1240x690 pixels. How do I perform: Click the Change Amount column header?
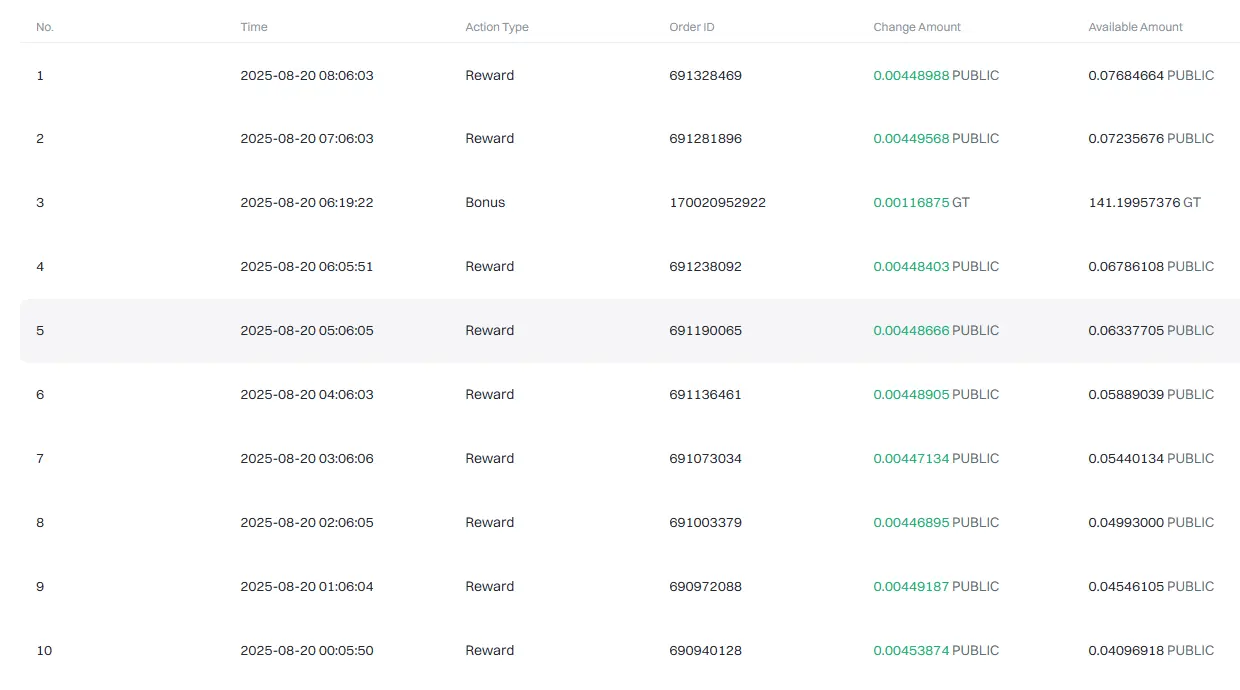click(x=917, y=27)
